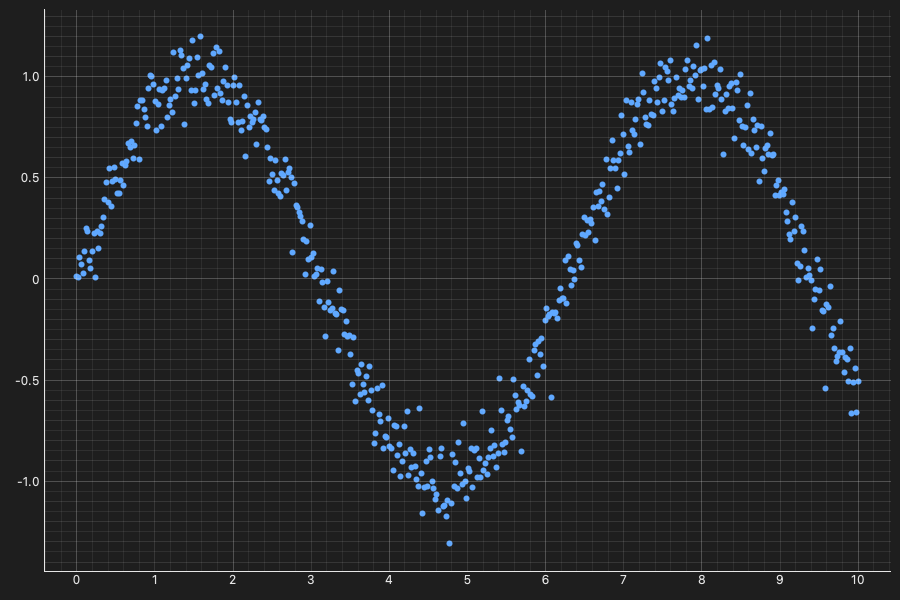Select the isolated point just right of x=6 near -0.6
The image size is (900, 600).
[552, 397]
